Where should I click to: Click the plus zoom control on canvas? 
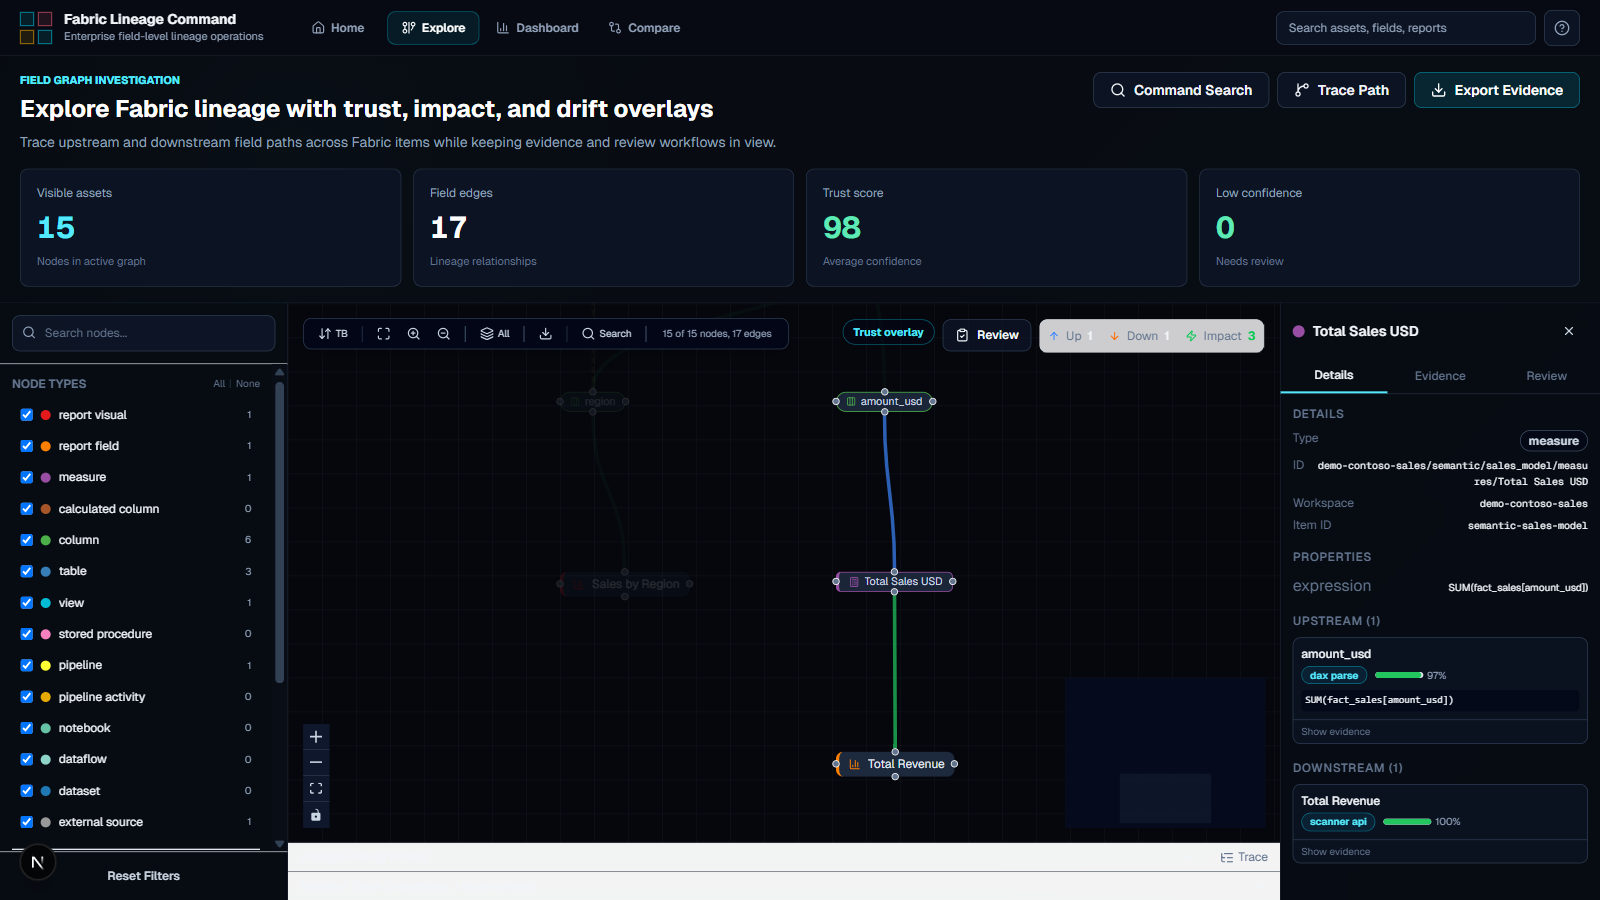316,737
